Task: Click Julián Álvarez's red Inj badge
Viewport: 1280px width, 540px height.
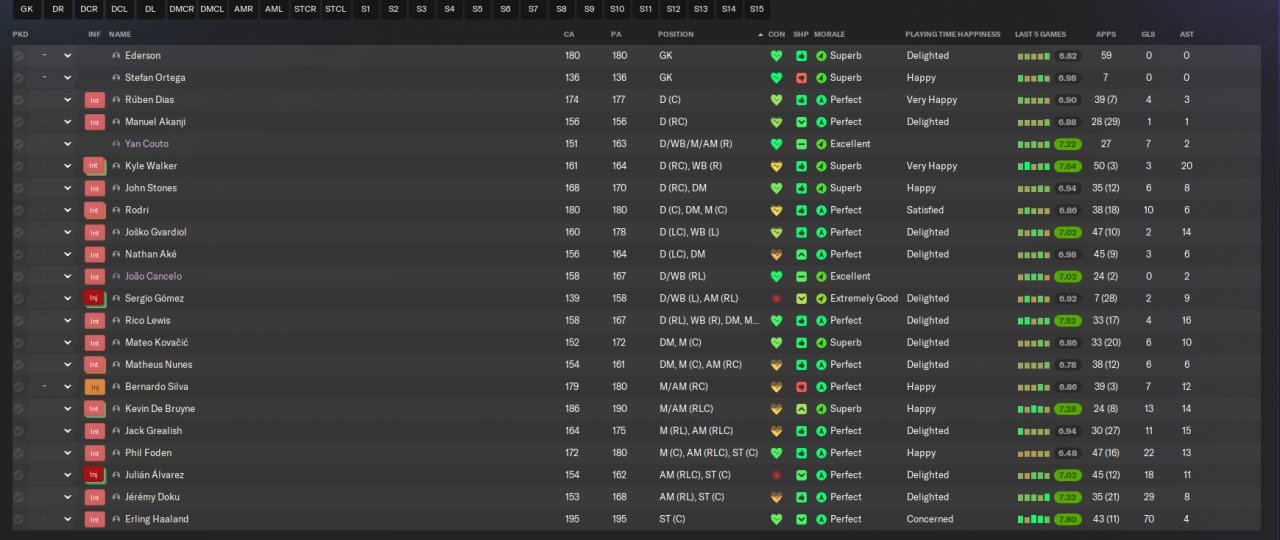Action: click(95, 474)
